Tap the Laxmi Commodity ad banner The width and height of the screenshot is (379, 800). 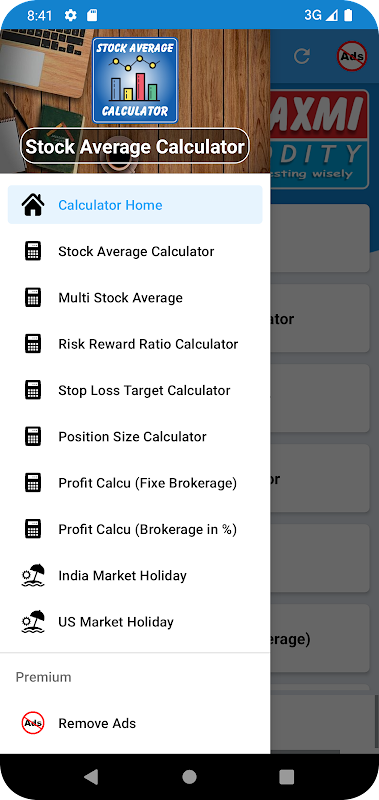pyautogui.click(x=319, y=139)
